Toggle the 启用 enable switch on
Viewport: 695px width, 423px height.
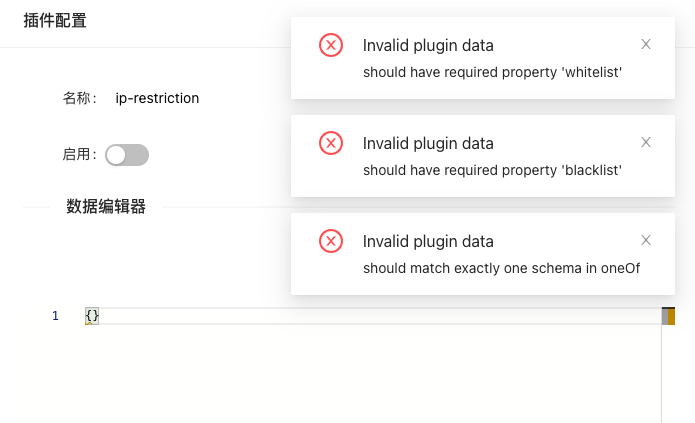pyautogui.click(x=127, y=155)
